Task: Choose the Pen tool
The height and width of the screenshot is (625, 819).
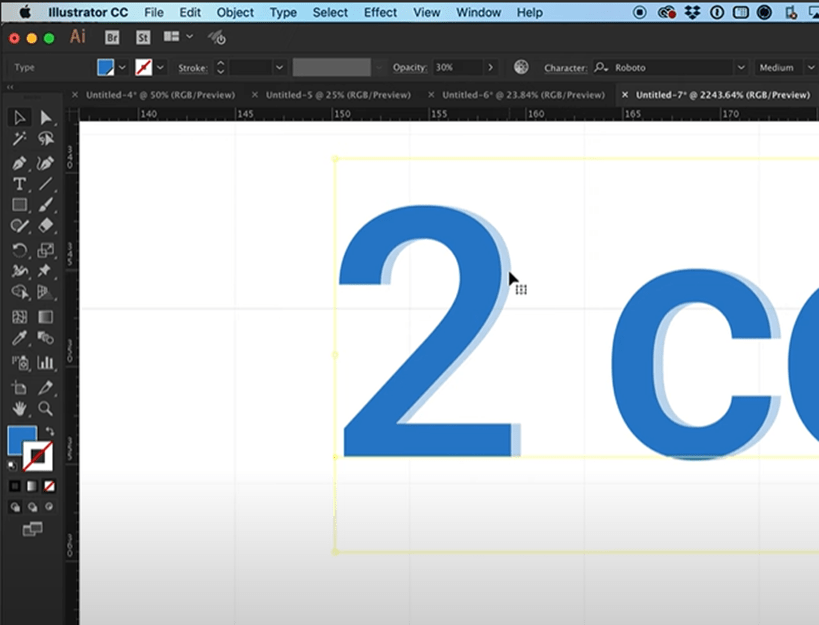Action: [x=19, y=161]
